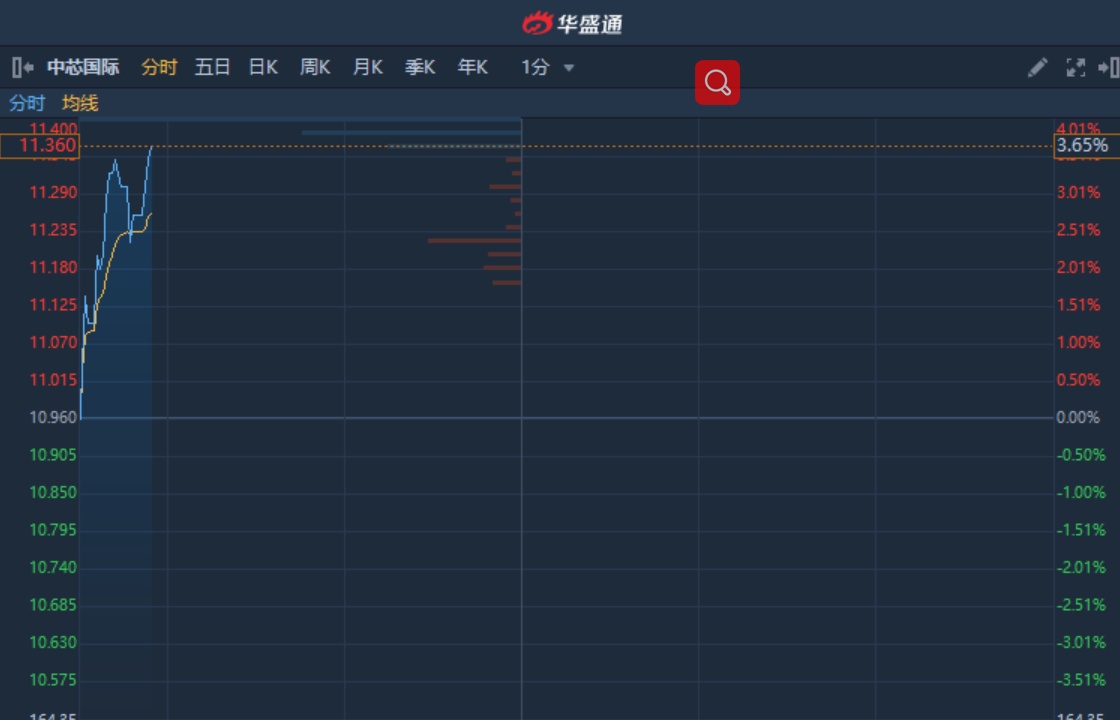Collapse right panel arrow icon

tap(1109, 68)
